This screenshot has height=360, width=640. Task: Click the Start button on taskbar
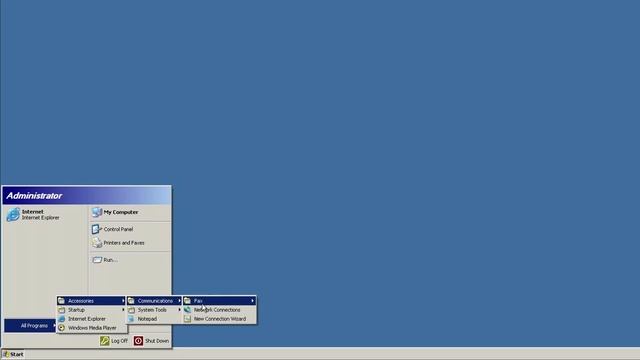click(x=13, y=354)
